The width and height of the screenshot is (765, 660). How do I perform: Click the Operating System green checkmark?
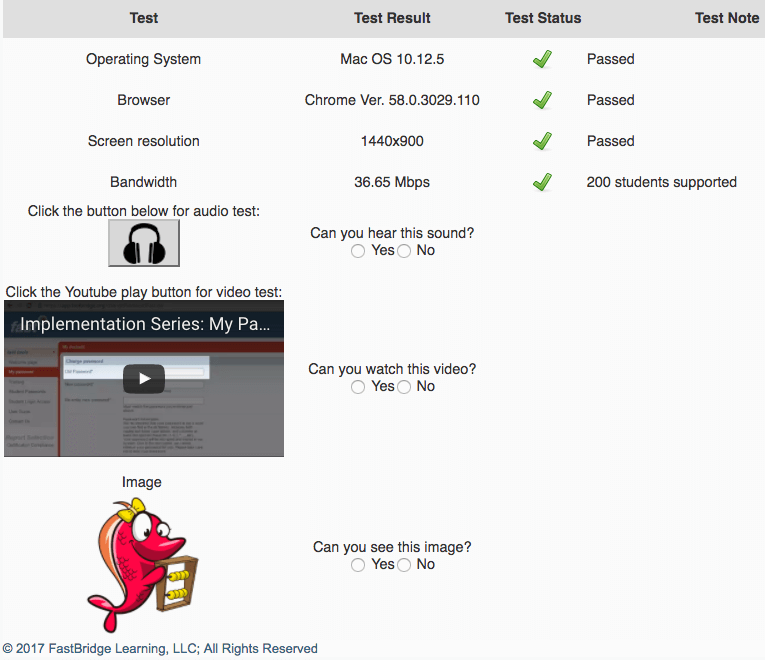pyautogui.click(x=542, y=59)
